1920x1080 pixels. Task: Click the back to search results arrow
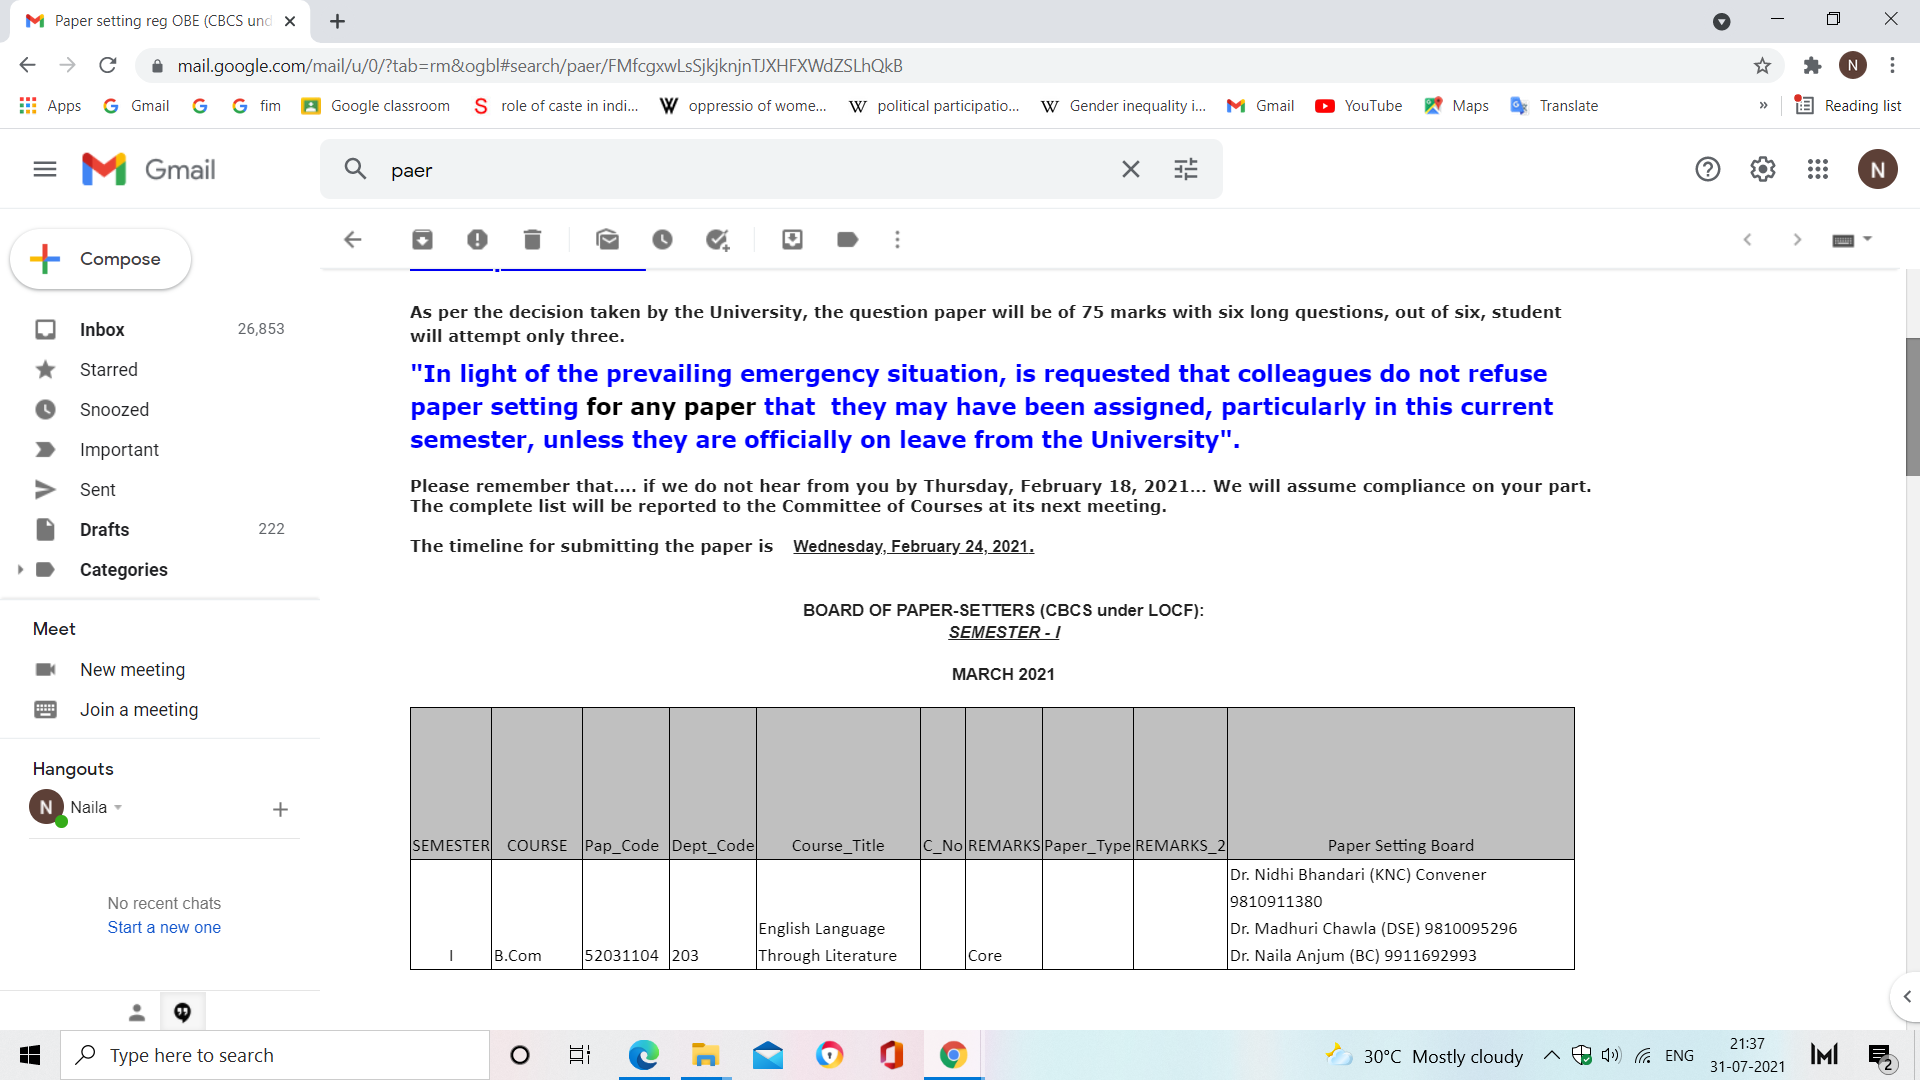click(x=353, y=239)
